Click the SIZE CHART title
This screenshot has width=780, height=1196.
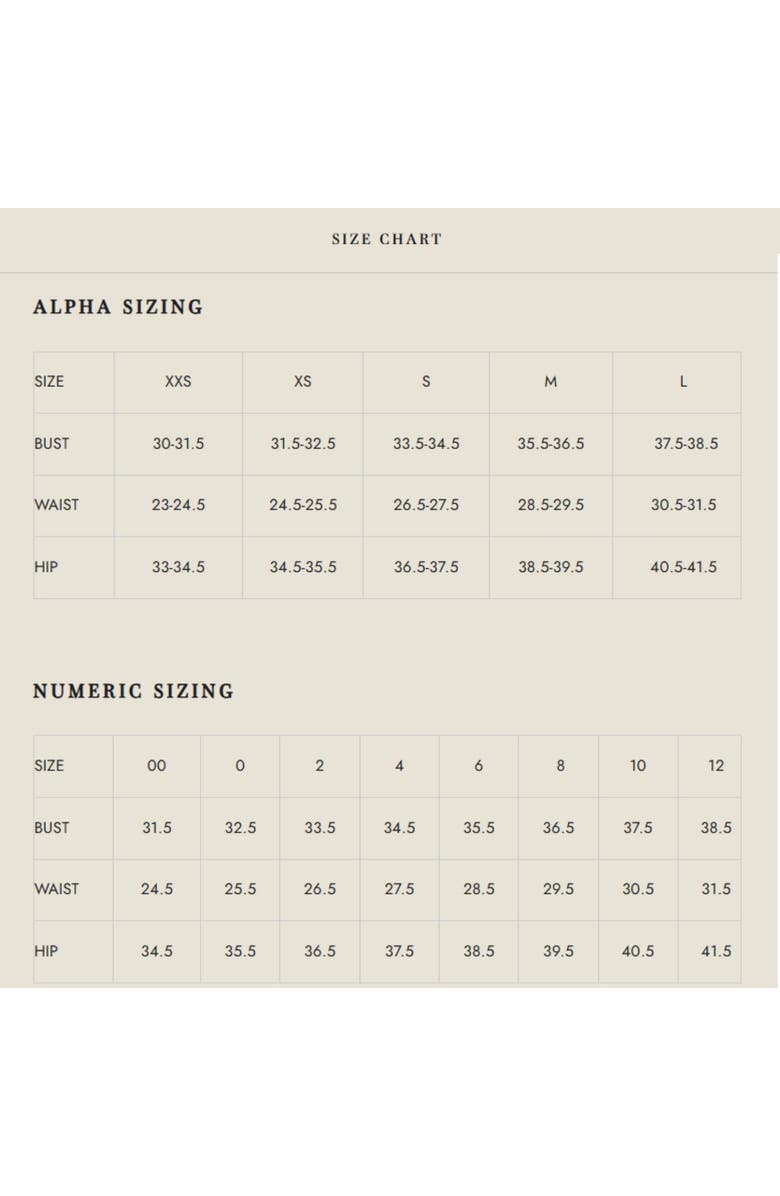pos(386,239)
